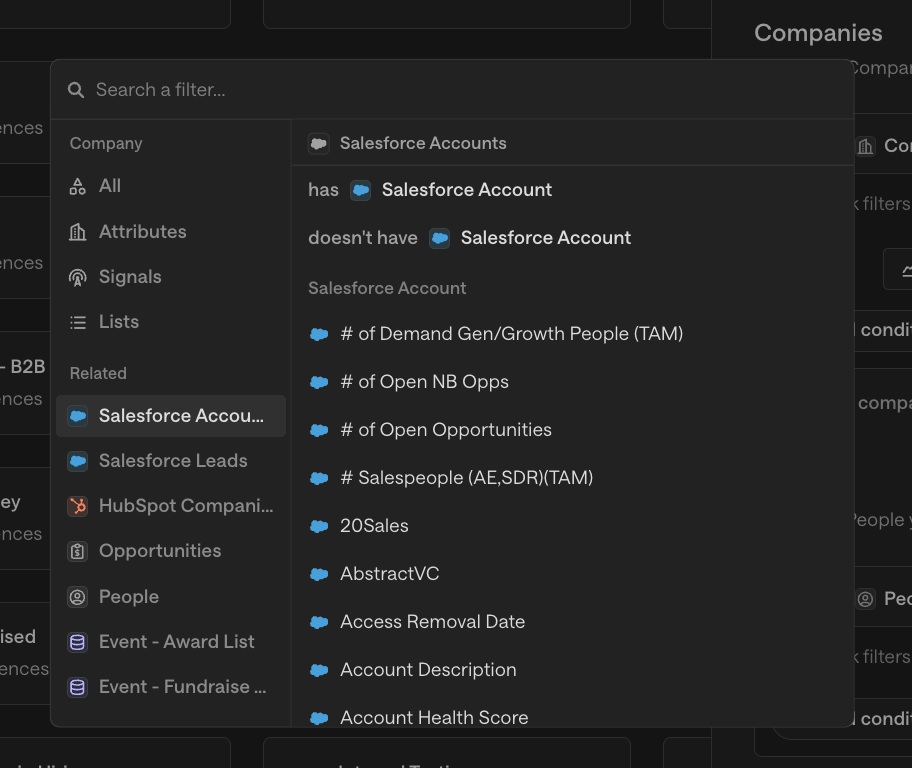Click the Attributes building icon
Viewport: 912px width, 768px height.
[x=77, y=232]
